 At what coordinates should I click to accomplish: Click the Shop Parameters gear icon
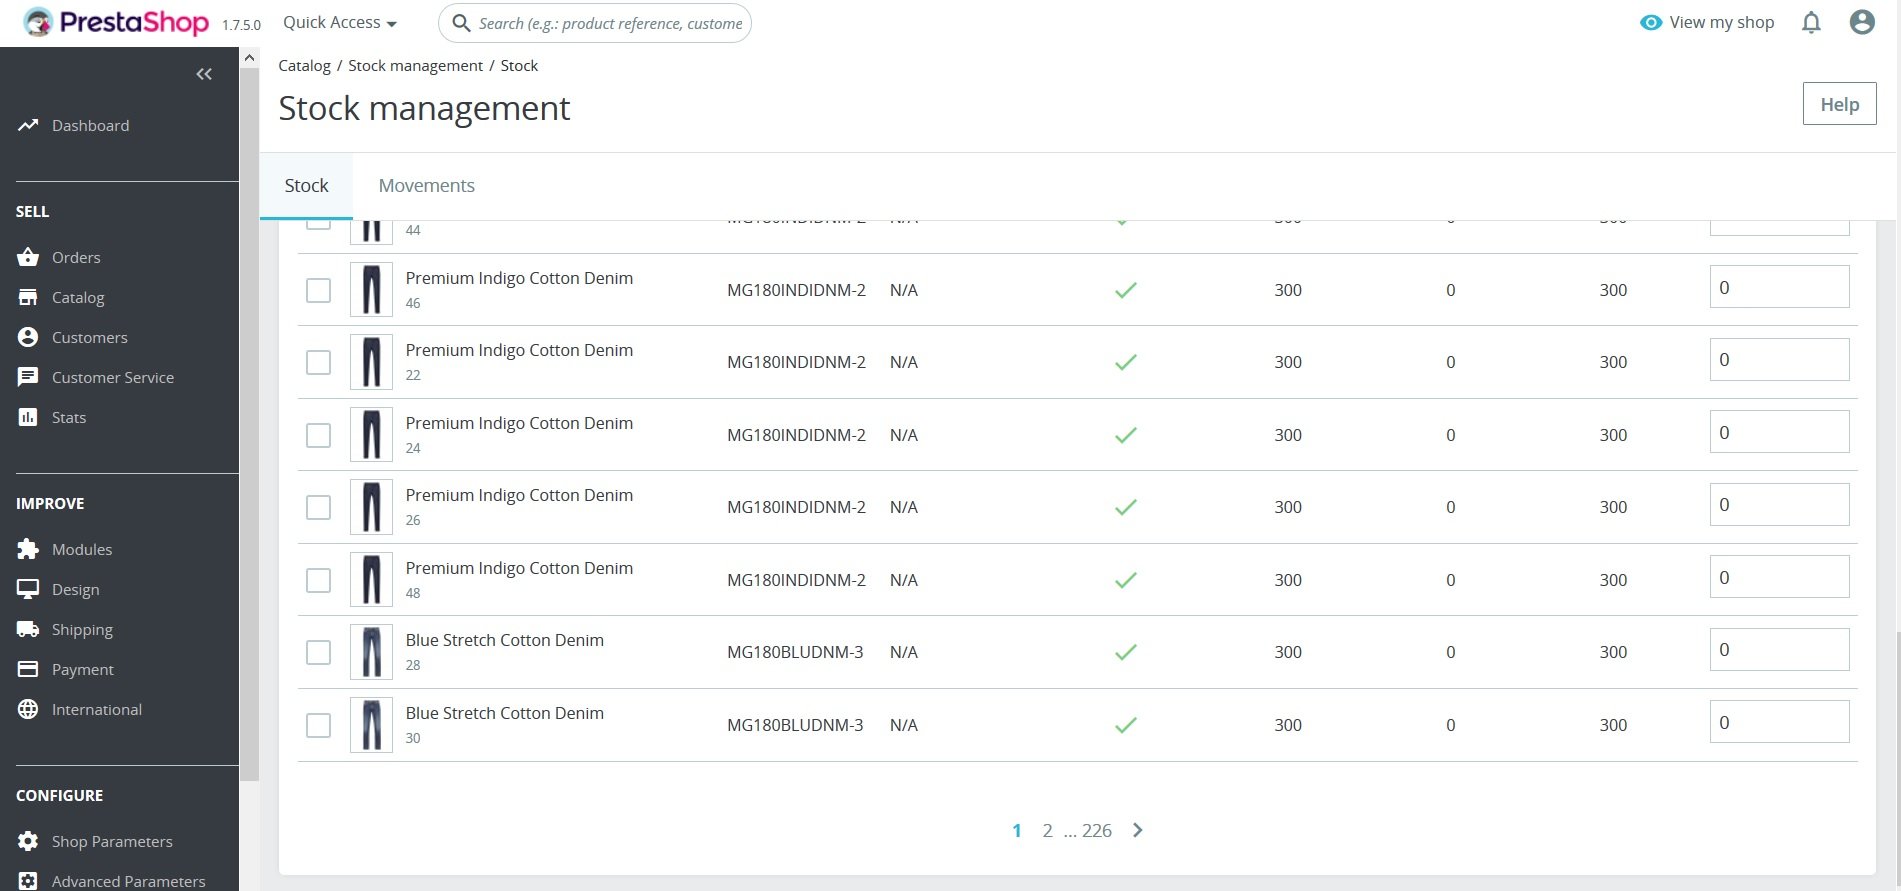(x=28, y=841)
